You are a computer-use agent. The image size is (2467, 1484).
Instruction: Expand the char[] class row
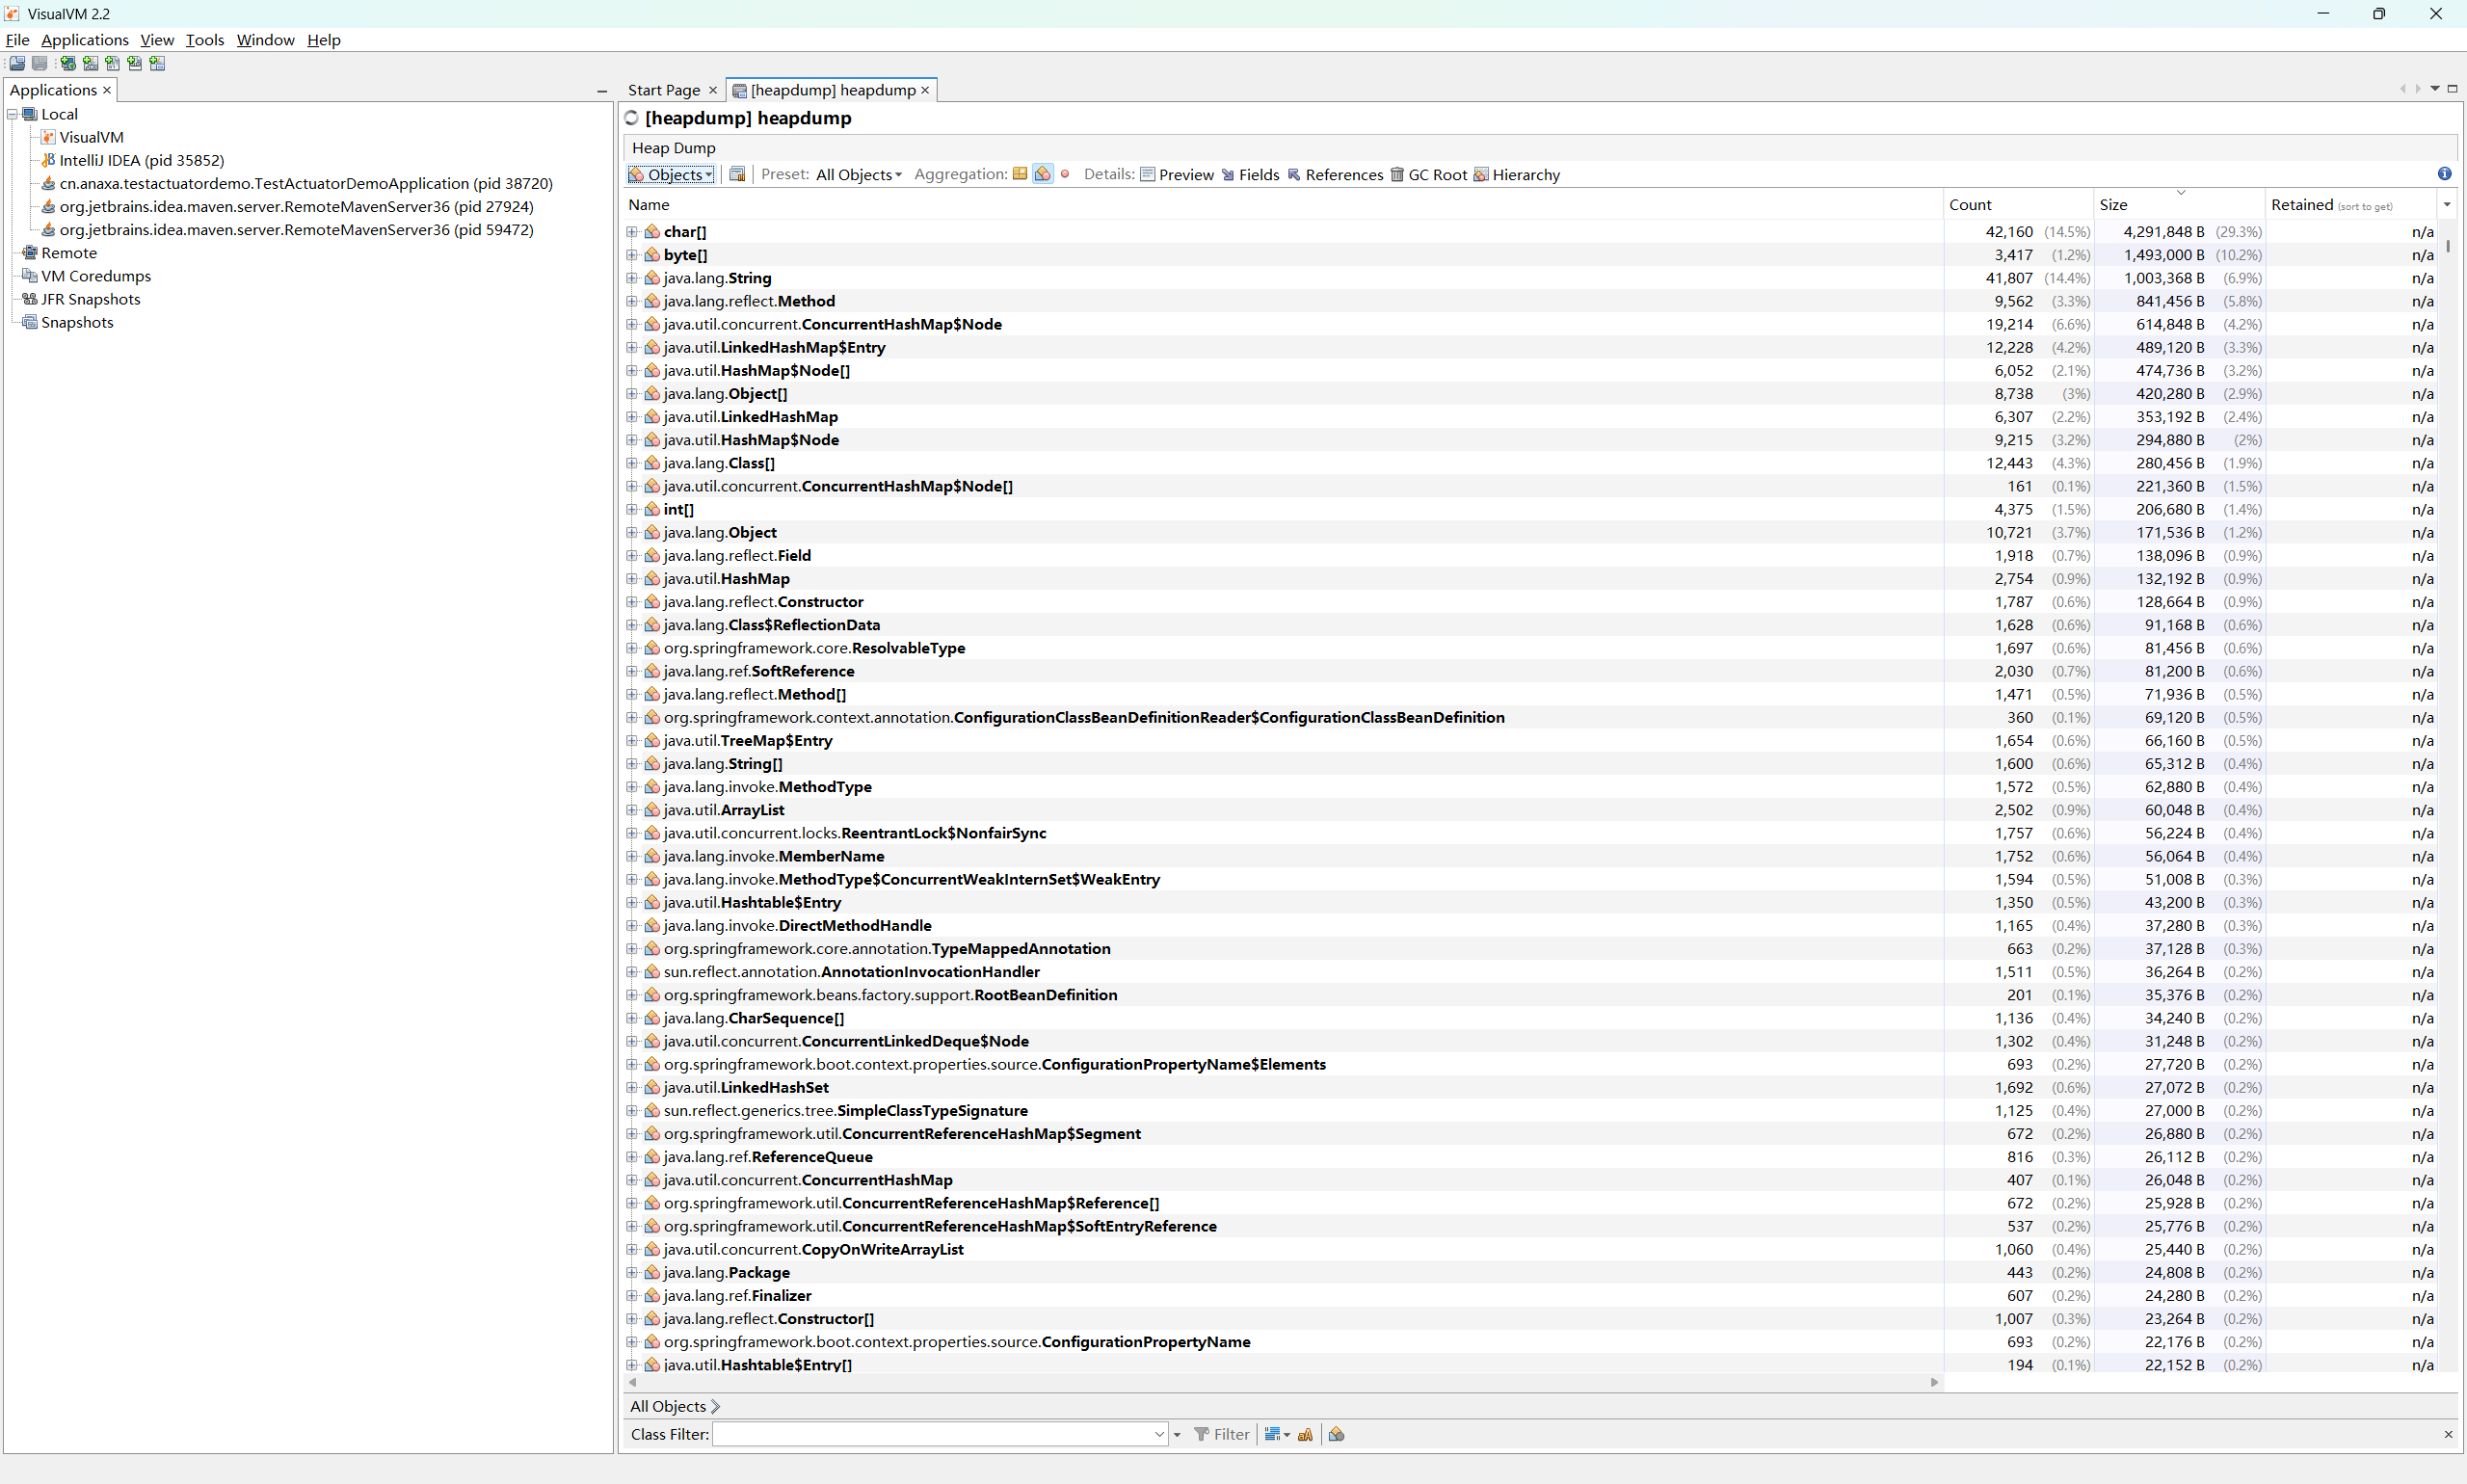click(632, 232)
